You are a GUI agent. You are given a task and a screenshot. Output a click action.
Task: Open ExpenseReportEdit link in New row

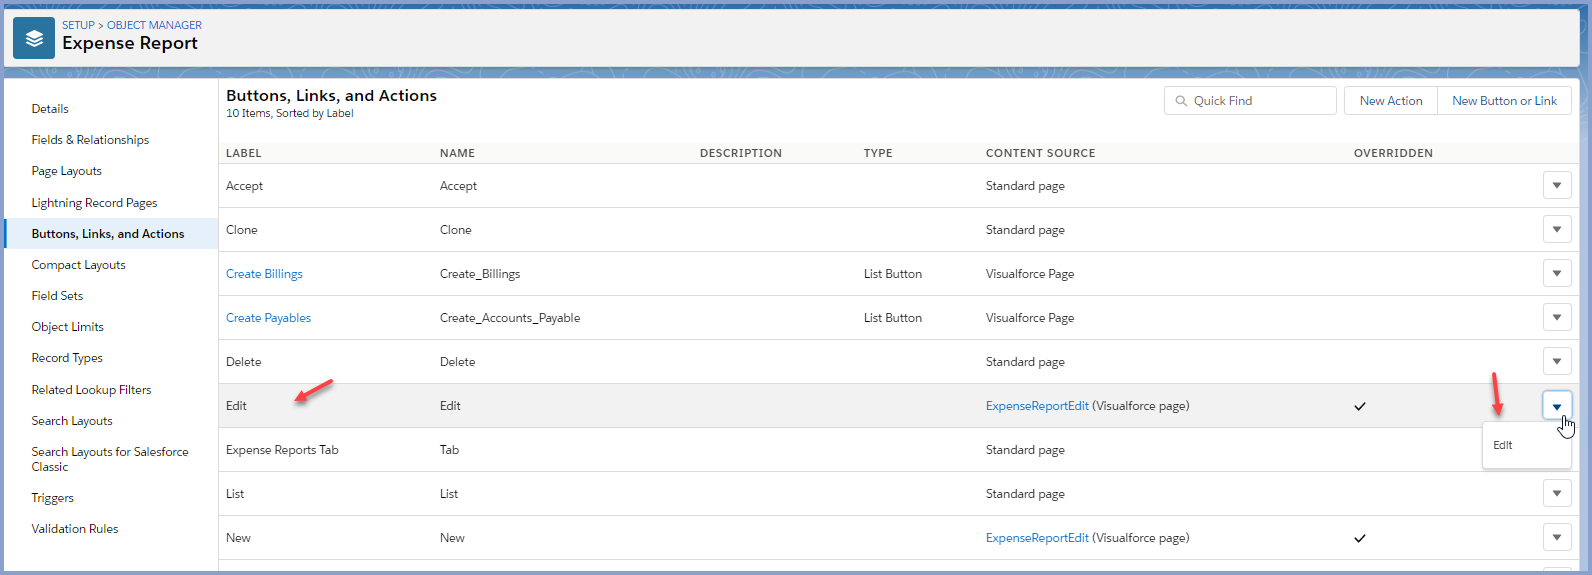[1037, 538]
